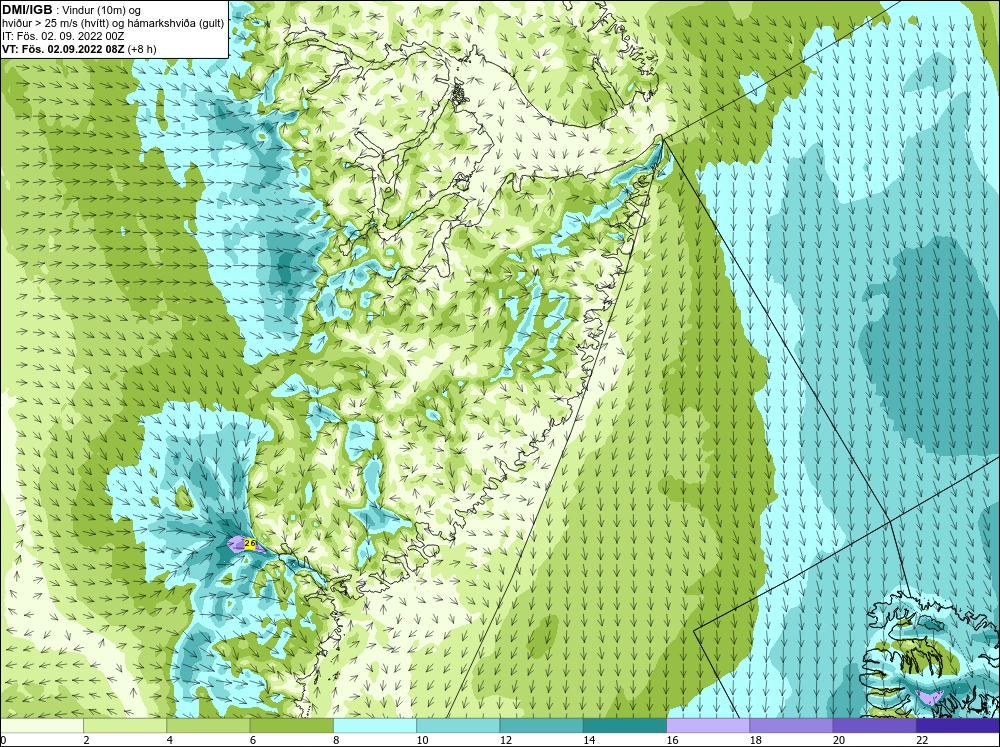Click the legend label 12
Image resolution: width=1000 pixels, height=747 pixels.
tap(506, 740)
